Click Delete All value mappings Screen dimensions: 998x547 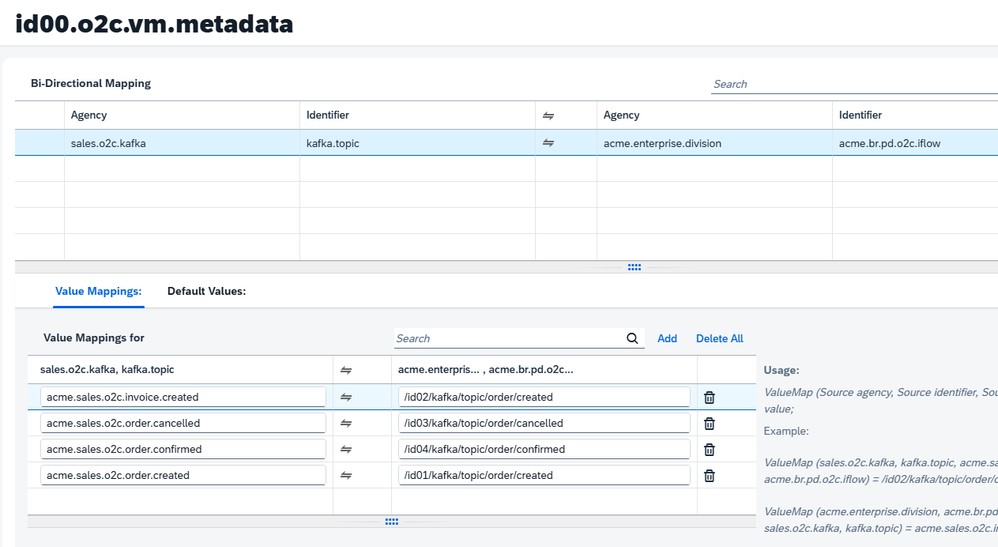click(719, 338)
